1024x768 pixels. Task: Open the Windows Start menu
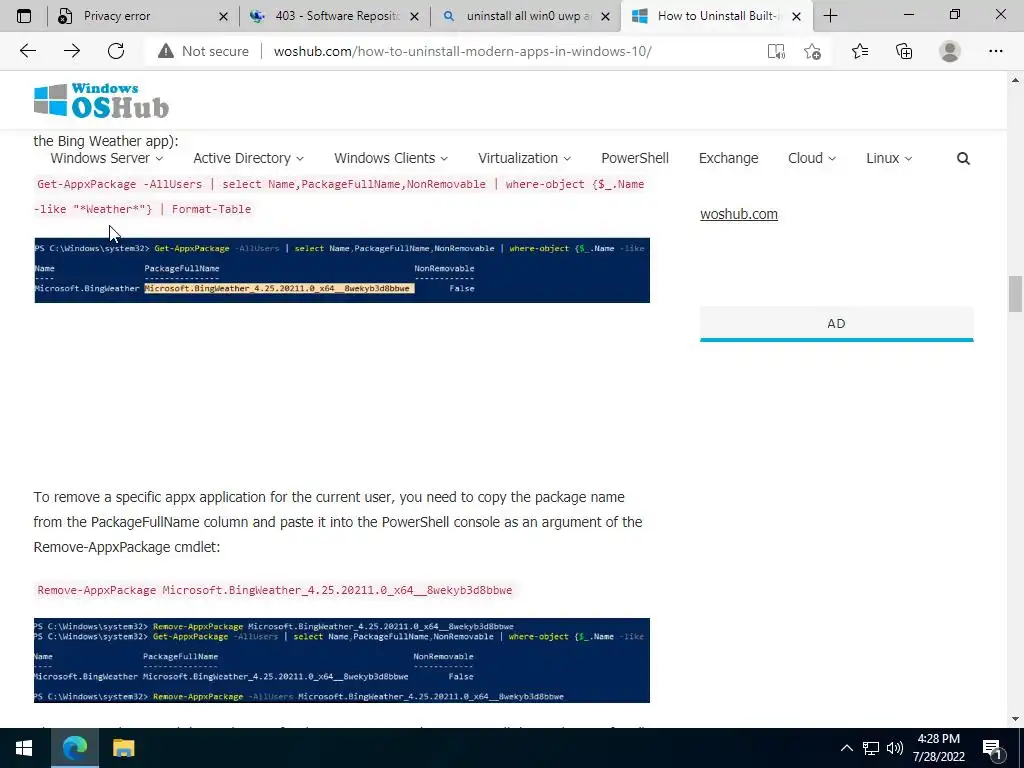pyautogui.click(x=24, y=748)
